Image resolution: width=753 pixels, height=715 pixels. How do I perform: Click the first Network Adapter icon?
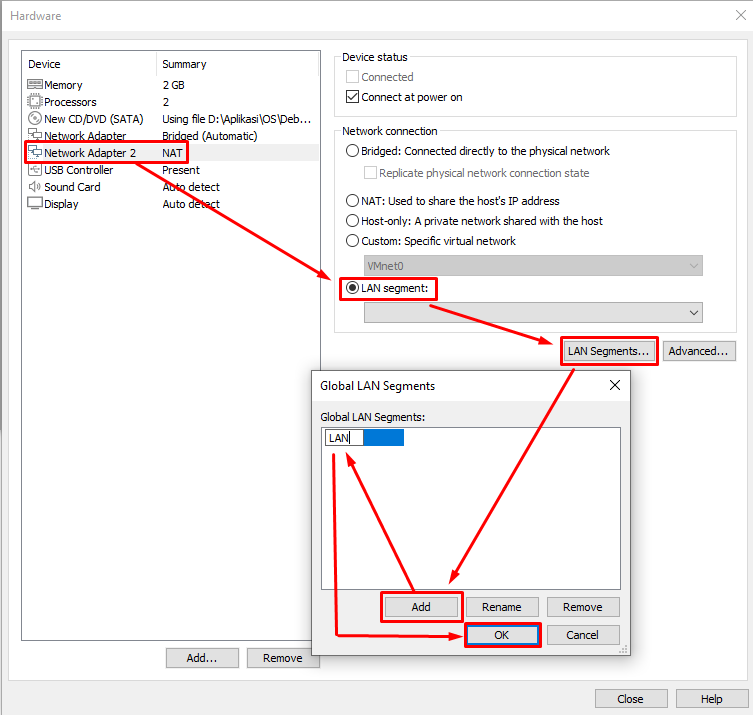35,136
